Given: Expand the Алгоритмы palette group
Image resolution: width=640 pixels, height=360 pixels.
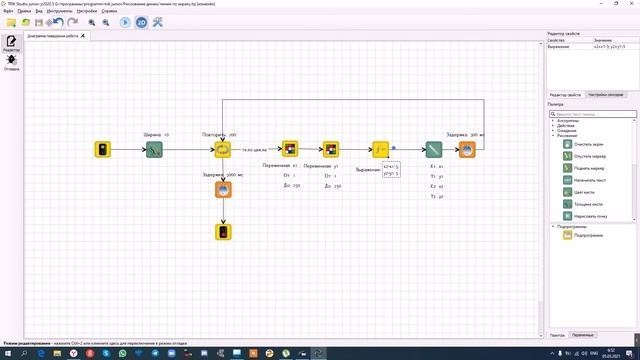Looking at the screenshot, I should [x=553, y=121].
